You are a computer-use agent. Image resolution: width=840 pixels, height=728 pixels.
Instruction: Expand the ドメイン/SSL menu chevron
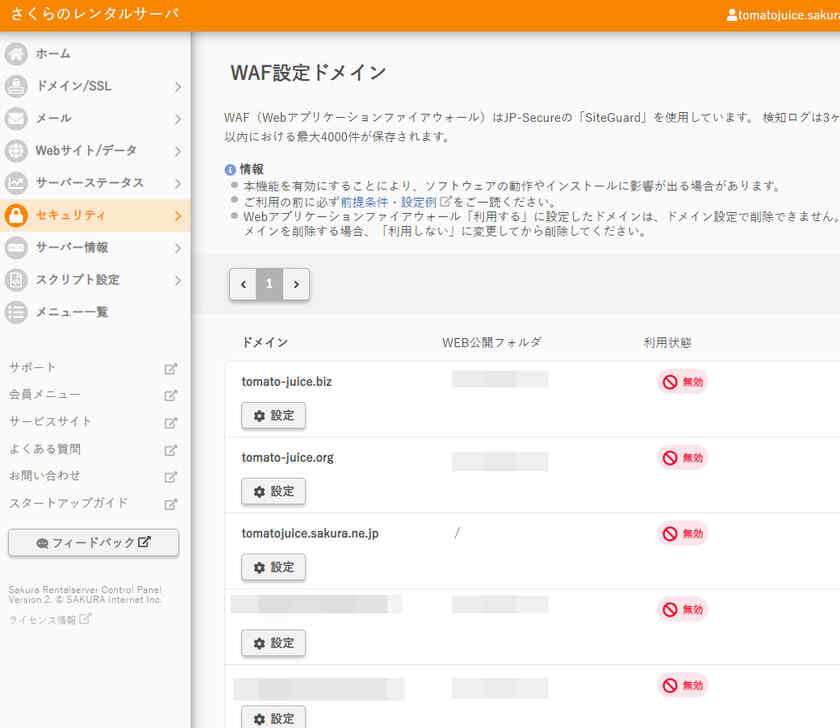[178, 87]
